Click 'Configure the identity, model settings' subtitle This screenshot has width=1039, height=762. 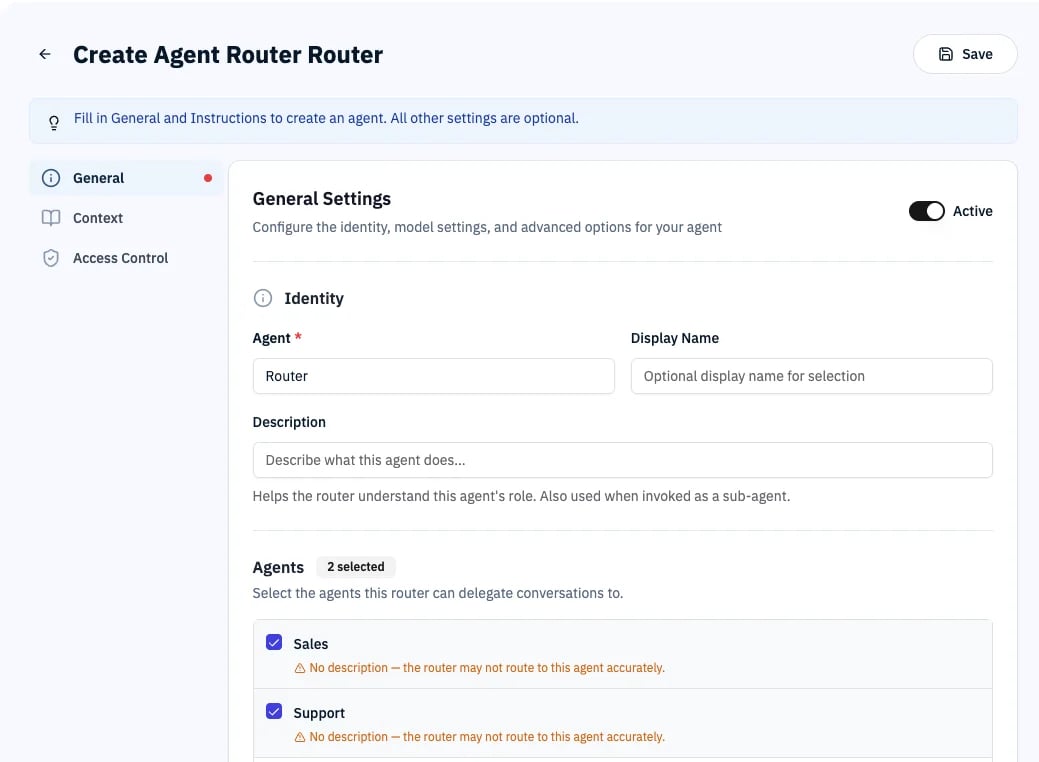click(x=487, y=227)
